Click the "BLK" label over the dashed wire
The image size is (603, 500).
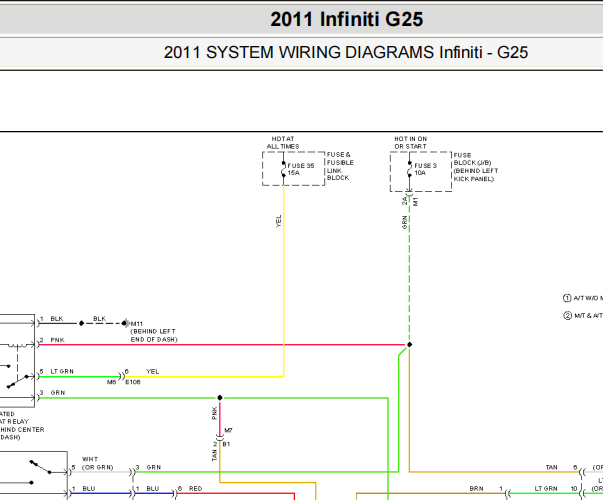click(99, 319)
